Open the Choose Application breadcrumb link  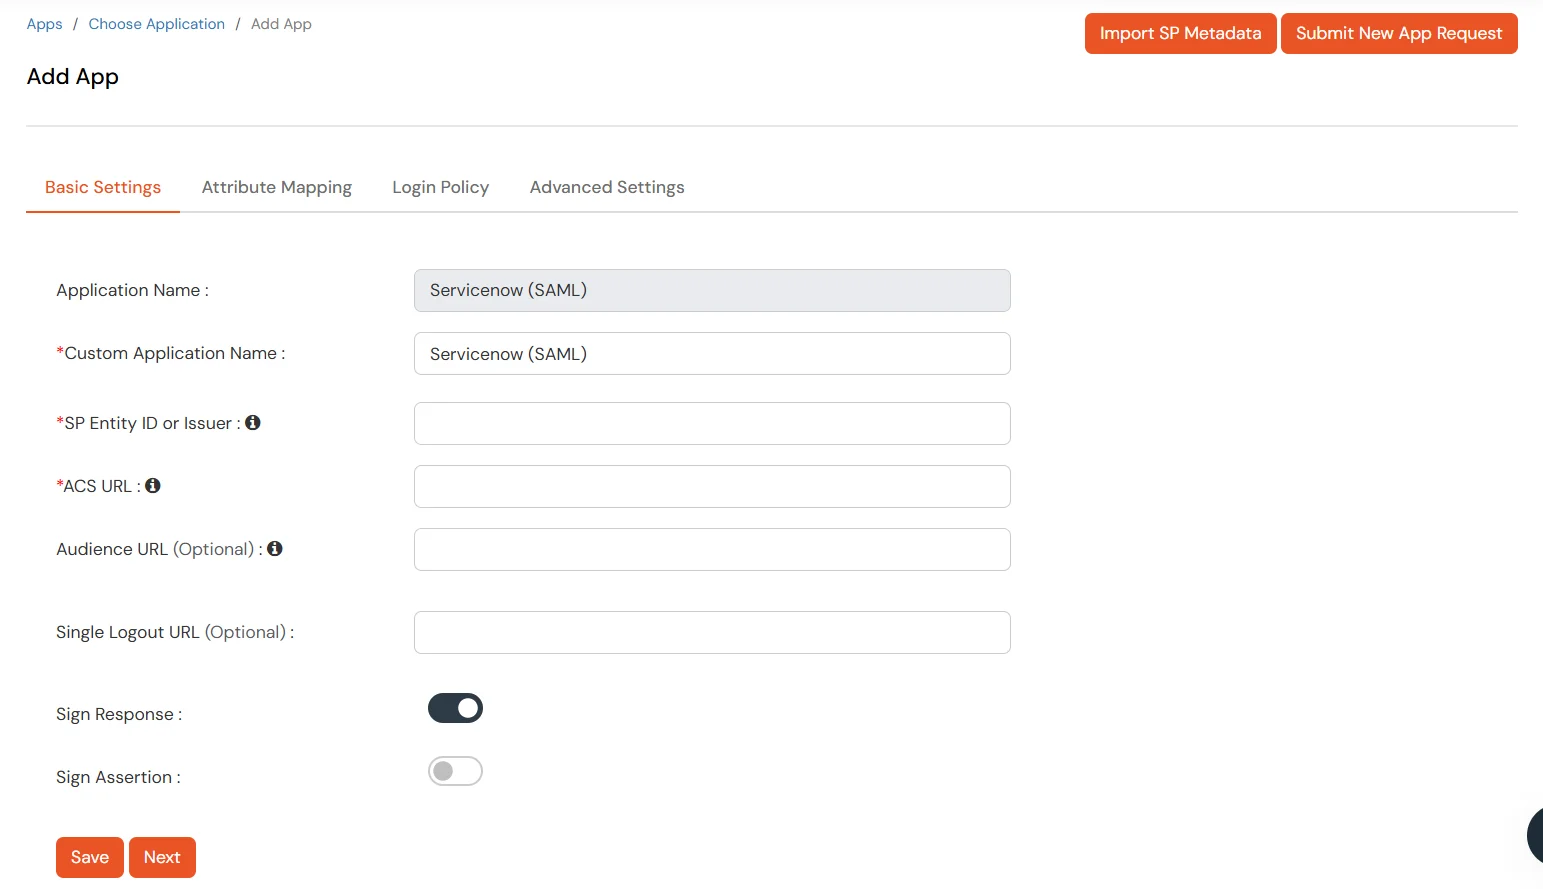(x=156, y=23)
